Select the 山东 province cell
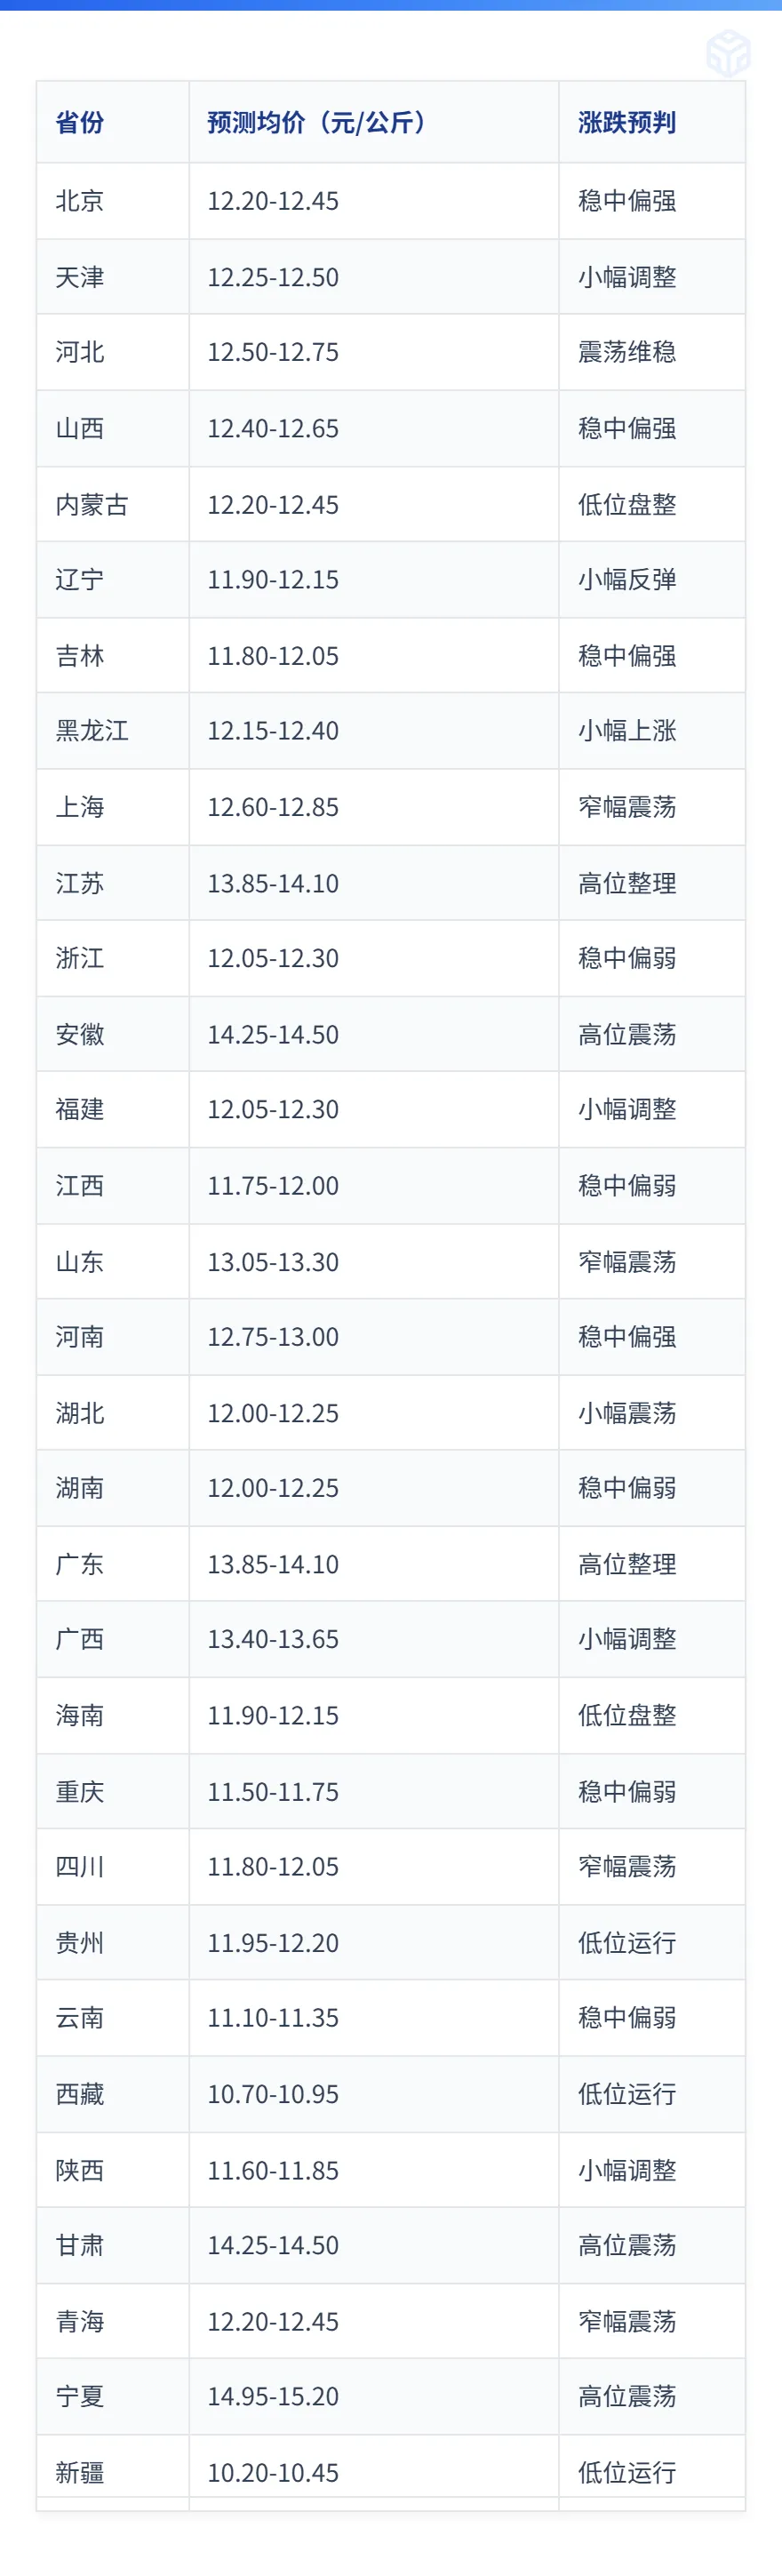 point(113,1262)
